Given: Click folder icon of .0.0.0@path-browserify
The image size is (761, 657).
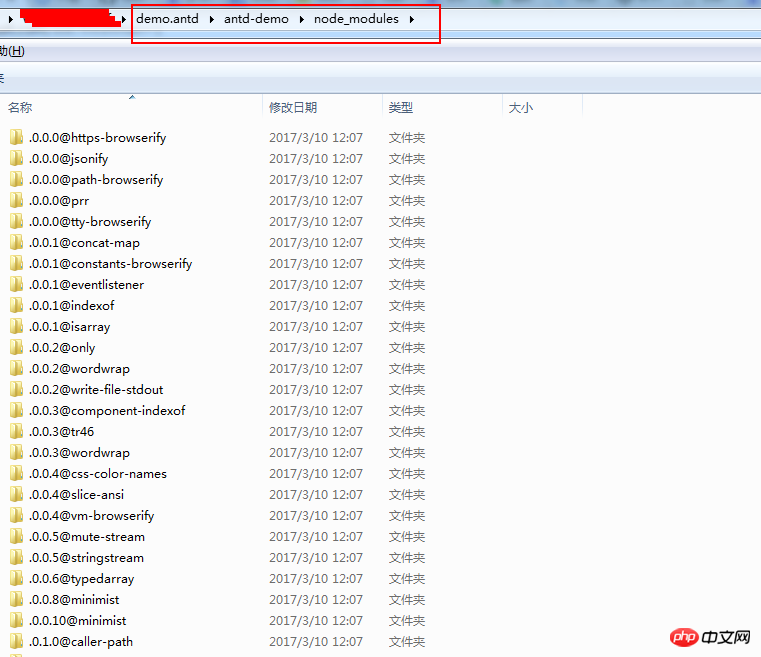Looking at the screenshot, I should tap(16, 180).
